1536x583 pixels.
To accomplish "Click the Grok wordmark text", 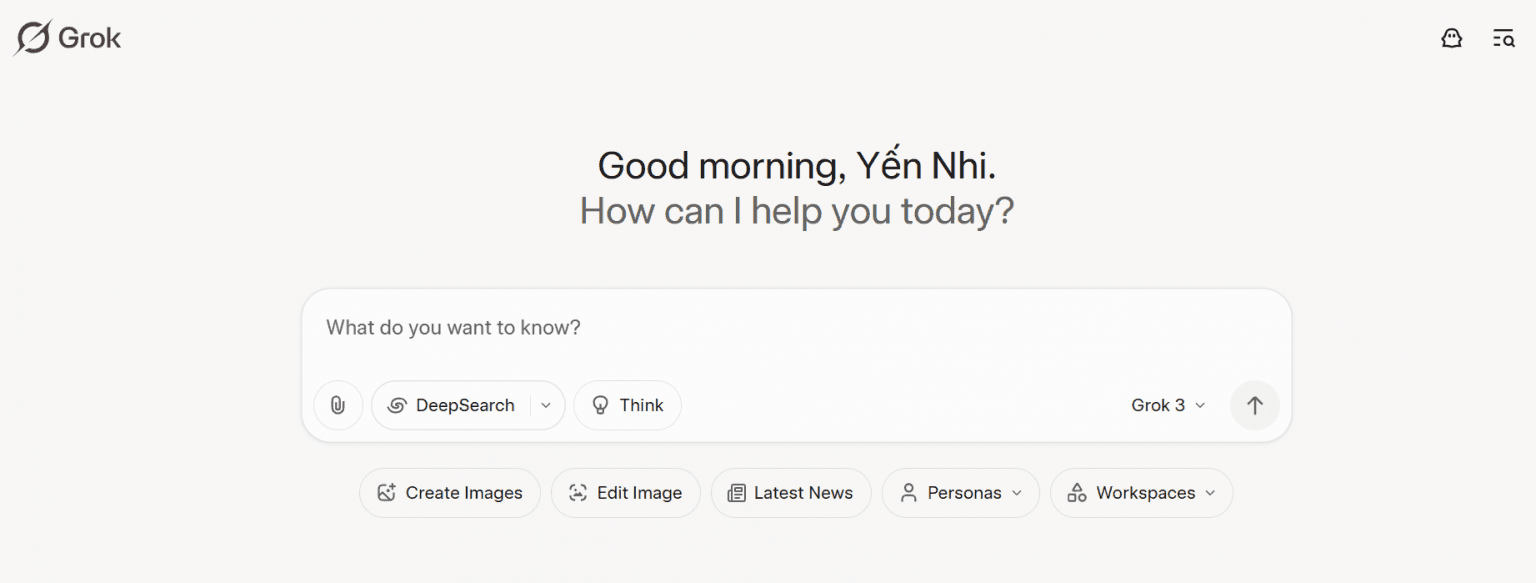I will click(90, 38).
